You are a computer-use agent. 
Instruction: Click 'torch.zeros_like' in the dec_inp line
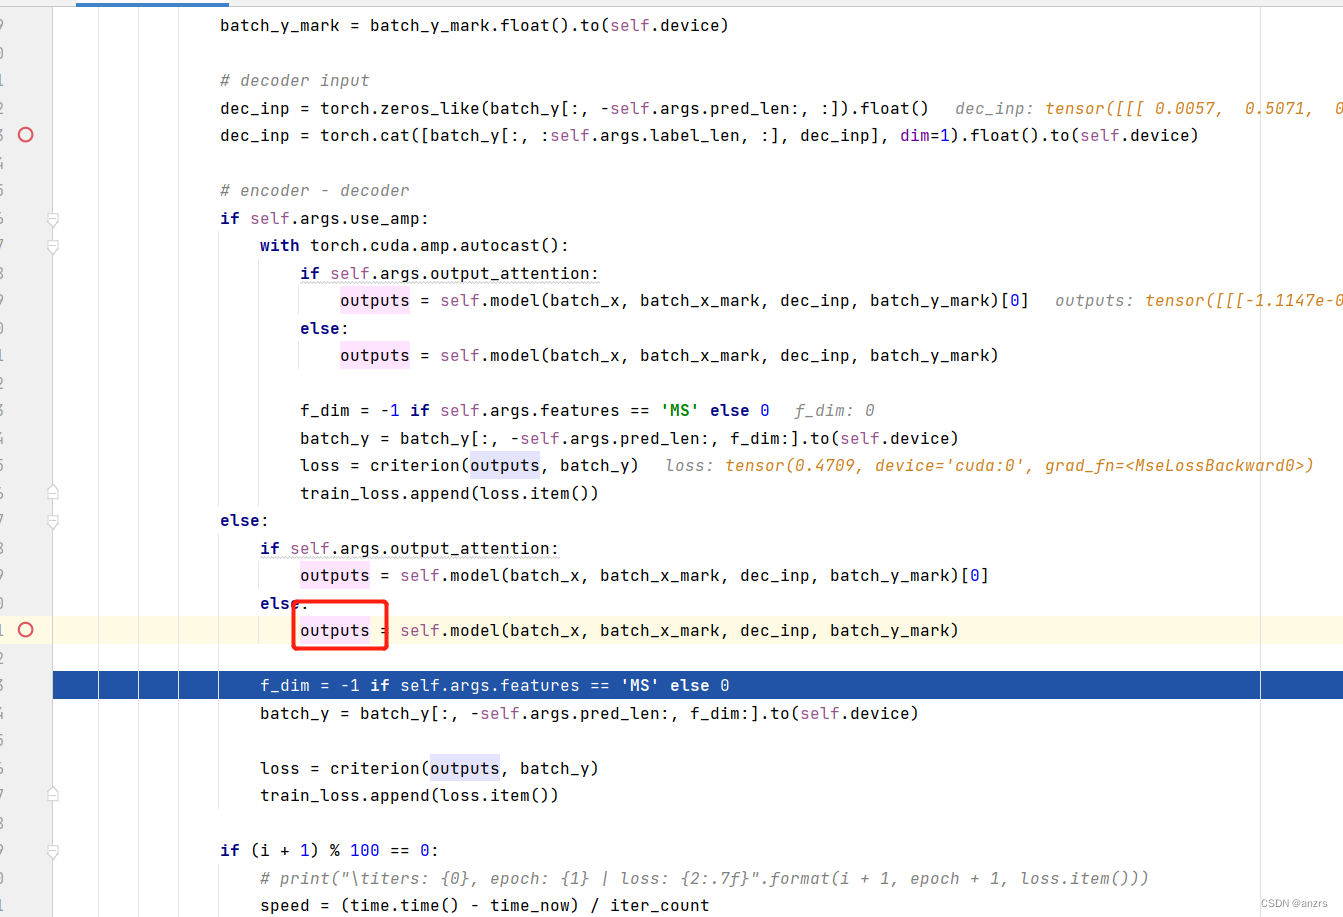400,108
